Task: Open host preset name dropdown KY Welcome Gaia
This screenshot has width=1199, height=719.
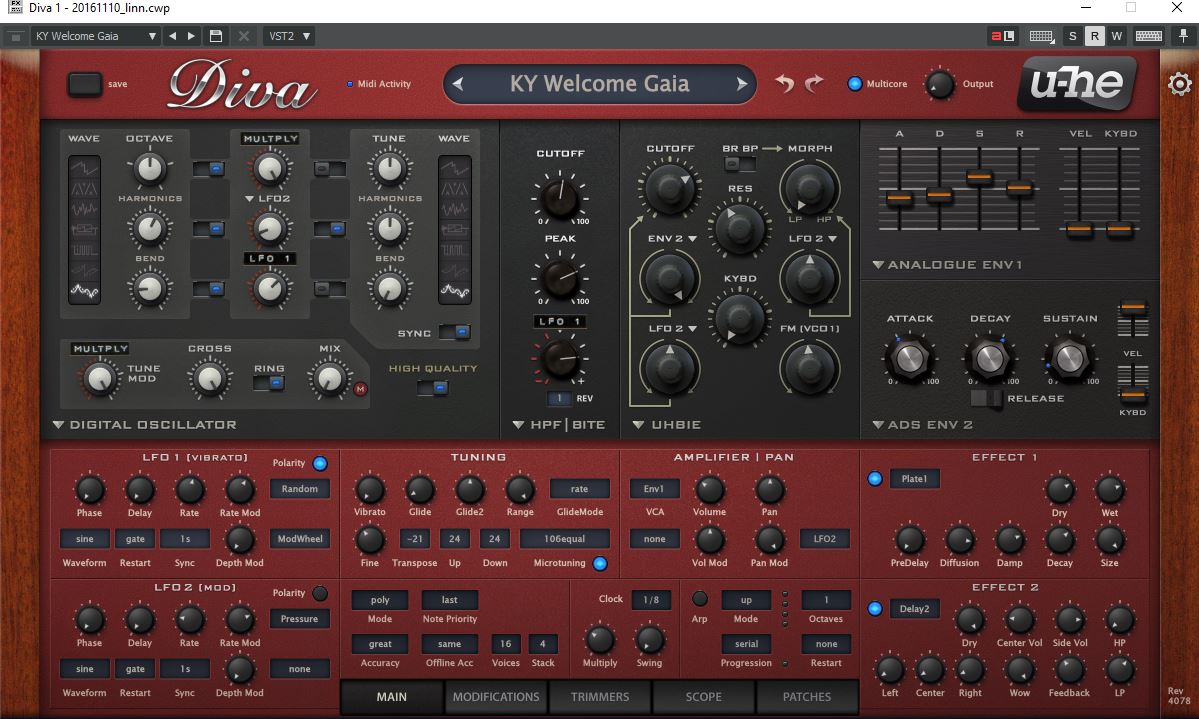Action: click(96, 36)
